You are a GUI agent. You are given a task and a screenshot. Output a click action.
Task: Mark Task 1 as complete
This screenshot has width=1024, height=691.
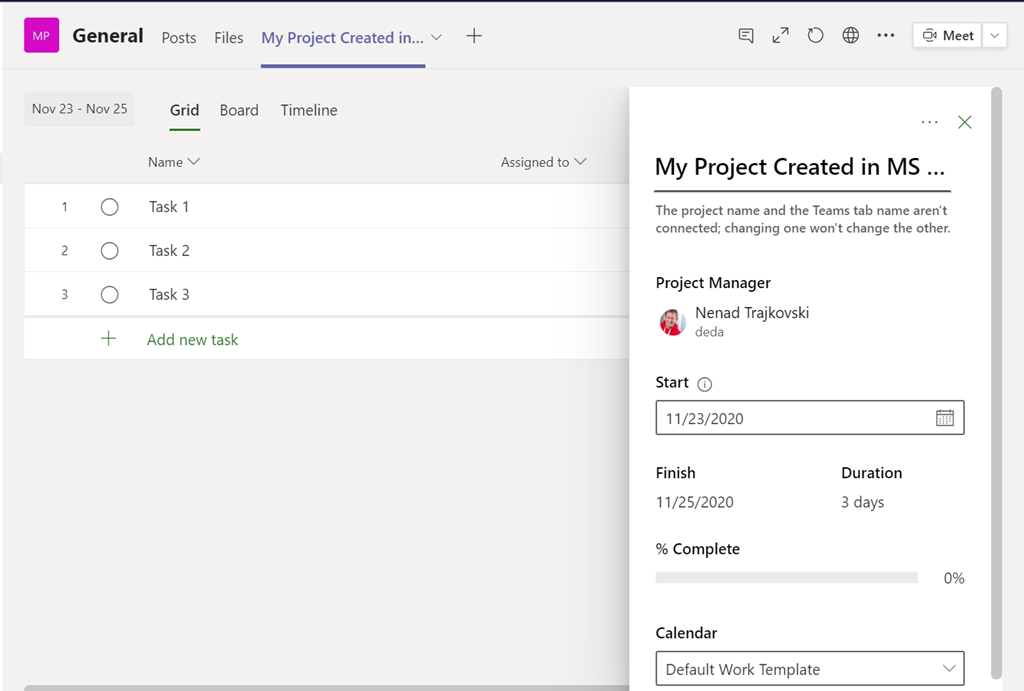pos(110,207)
